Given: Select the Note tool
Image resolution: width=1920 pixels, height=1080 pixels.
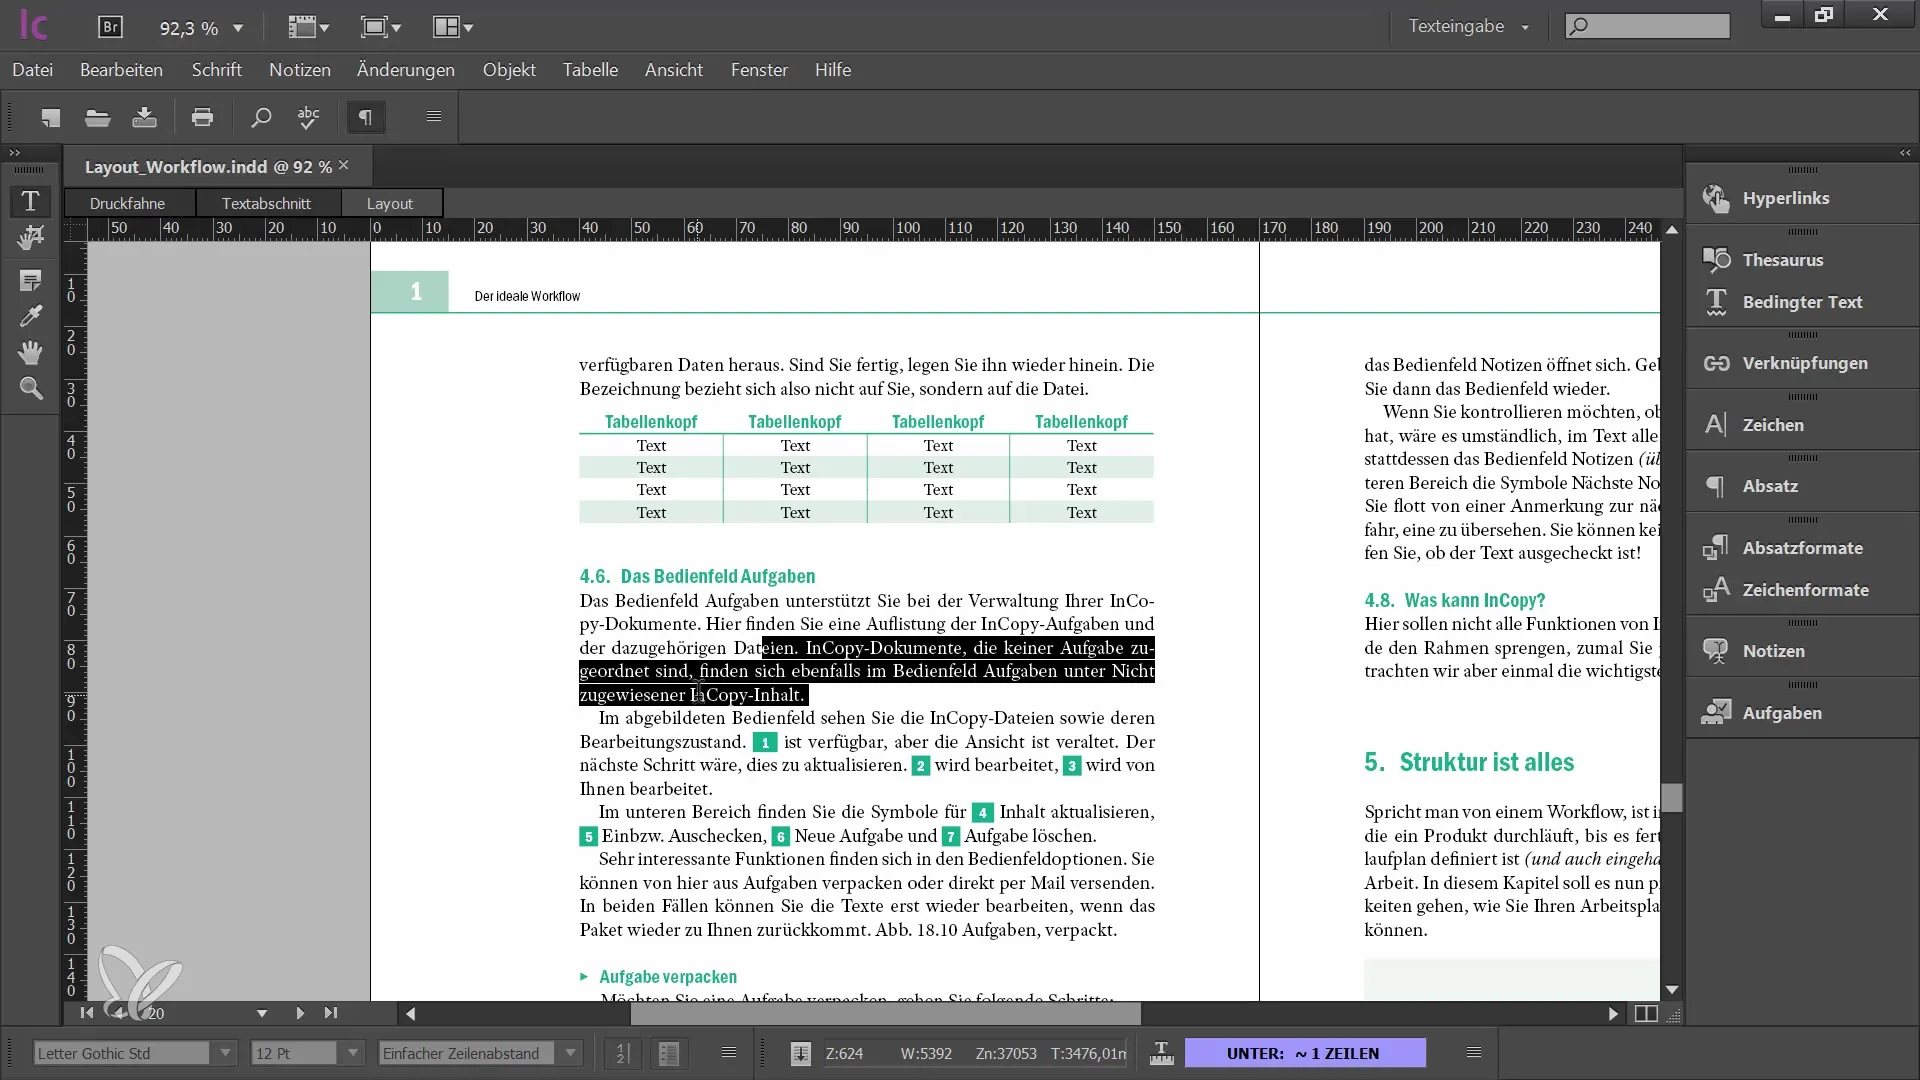Looking at the screenshot, I should coord(30,281).
